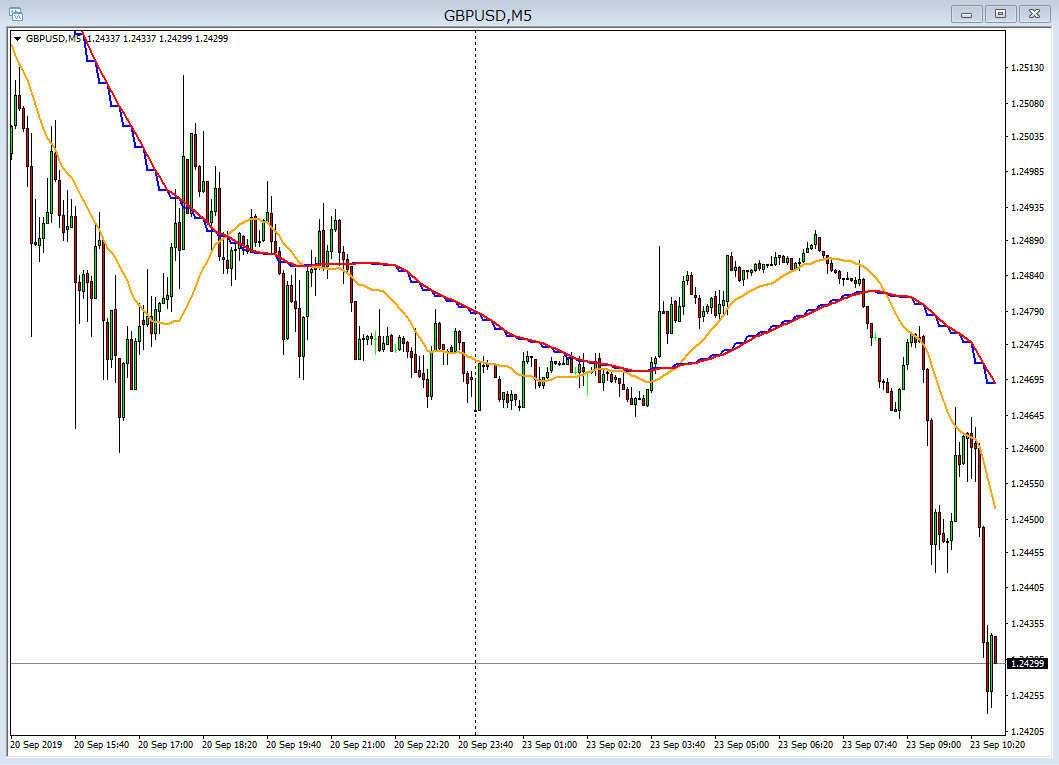This screenshot has width=1059, height=765.
Task: Click the 1.24550 price scale label
Action: [x=1027, y=483]
